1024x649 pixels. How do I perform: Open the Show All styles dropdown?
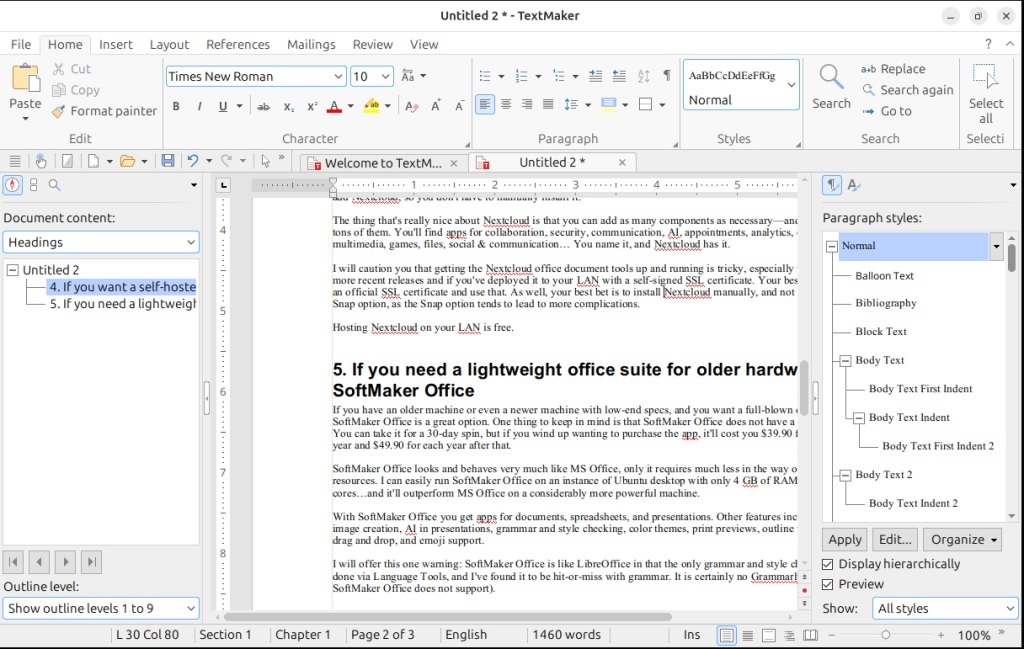point(945,609)
